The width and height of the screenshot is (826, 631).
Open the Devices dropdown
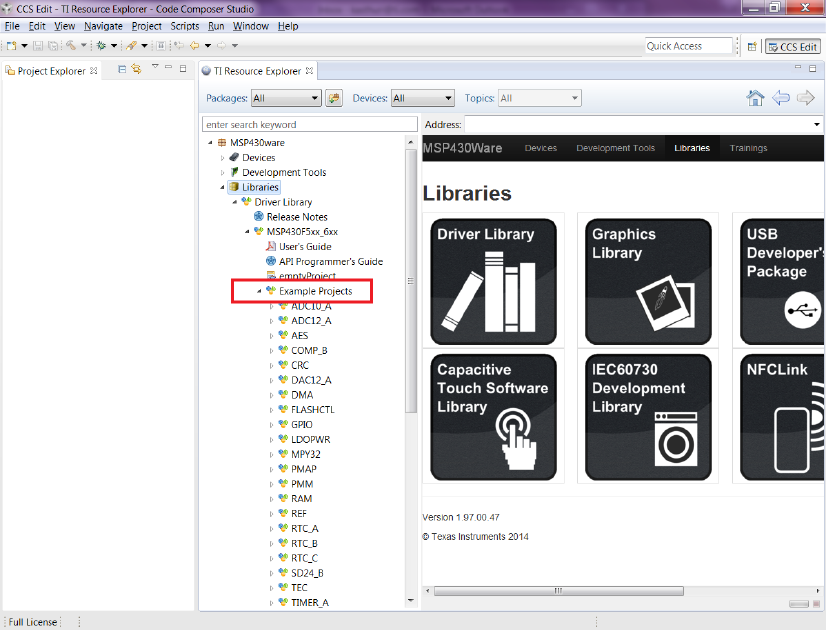point(423,98)
